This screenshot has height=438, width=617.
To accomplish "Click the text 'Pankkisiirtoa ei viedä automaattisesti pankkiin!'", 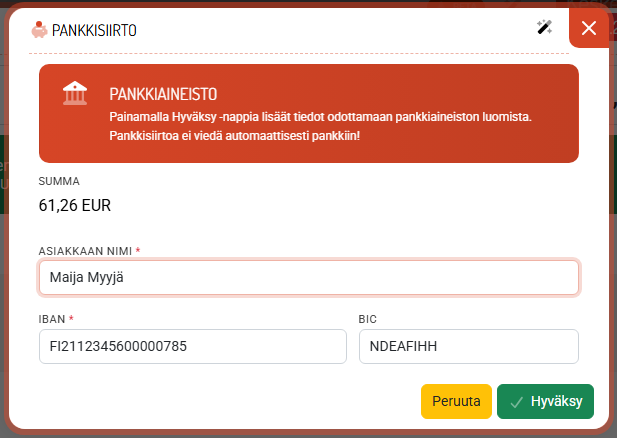I will [x=235, y=136].
